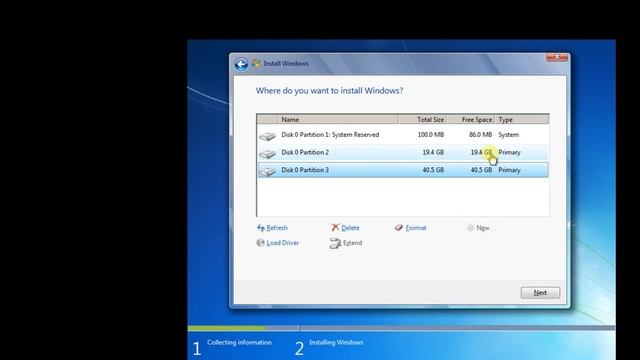
Task: Click the greyed-out New link
Action: [x=482, y=228]
